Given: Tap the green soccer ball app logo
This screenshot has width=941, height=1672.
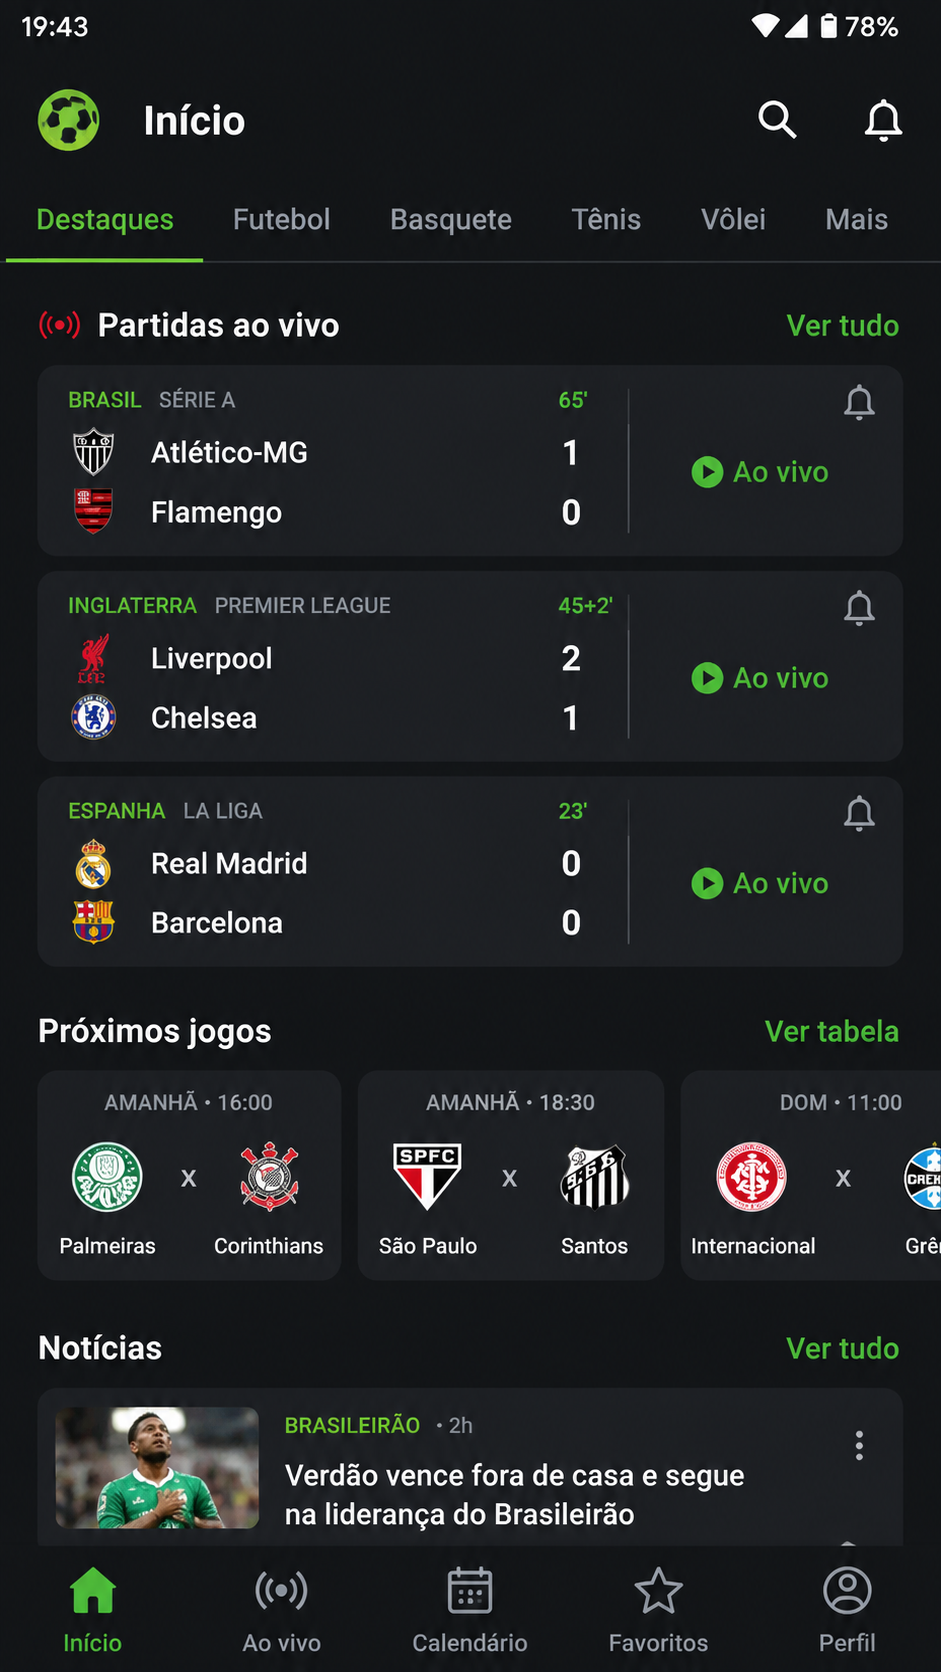Looking at the screenshot, I should coord(69,120).
